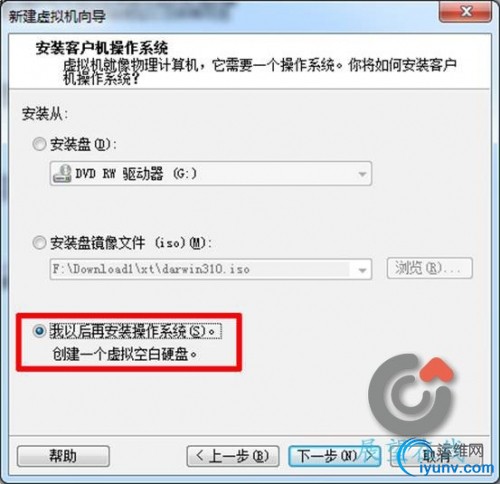
Task: Open the DVD RW 驱动器 combo box
Action: tap(211, 174)
